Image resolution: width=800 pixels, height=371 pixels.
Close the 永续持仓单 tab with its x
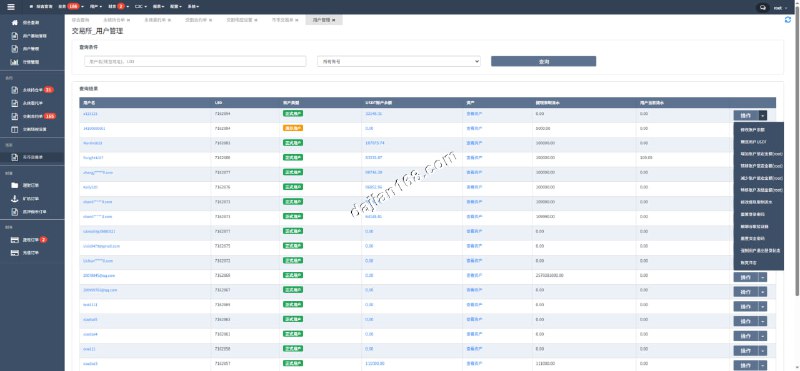click(129, 20)
